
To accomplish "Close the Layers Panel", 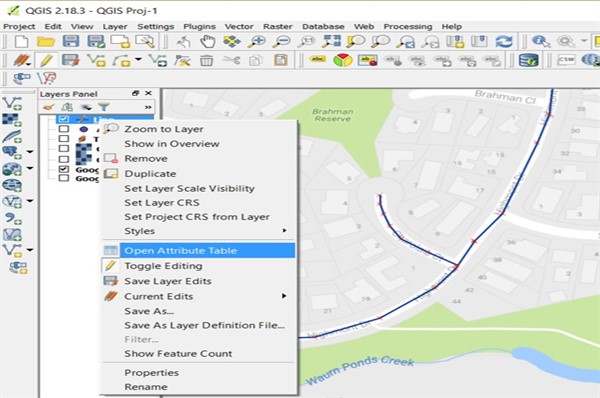I will point(148,93).
